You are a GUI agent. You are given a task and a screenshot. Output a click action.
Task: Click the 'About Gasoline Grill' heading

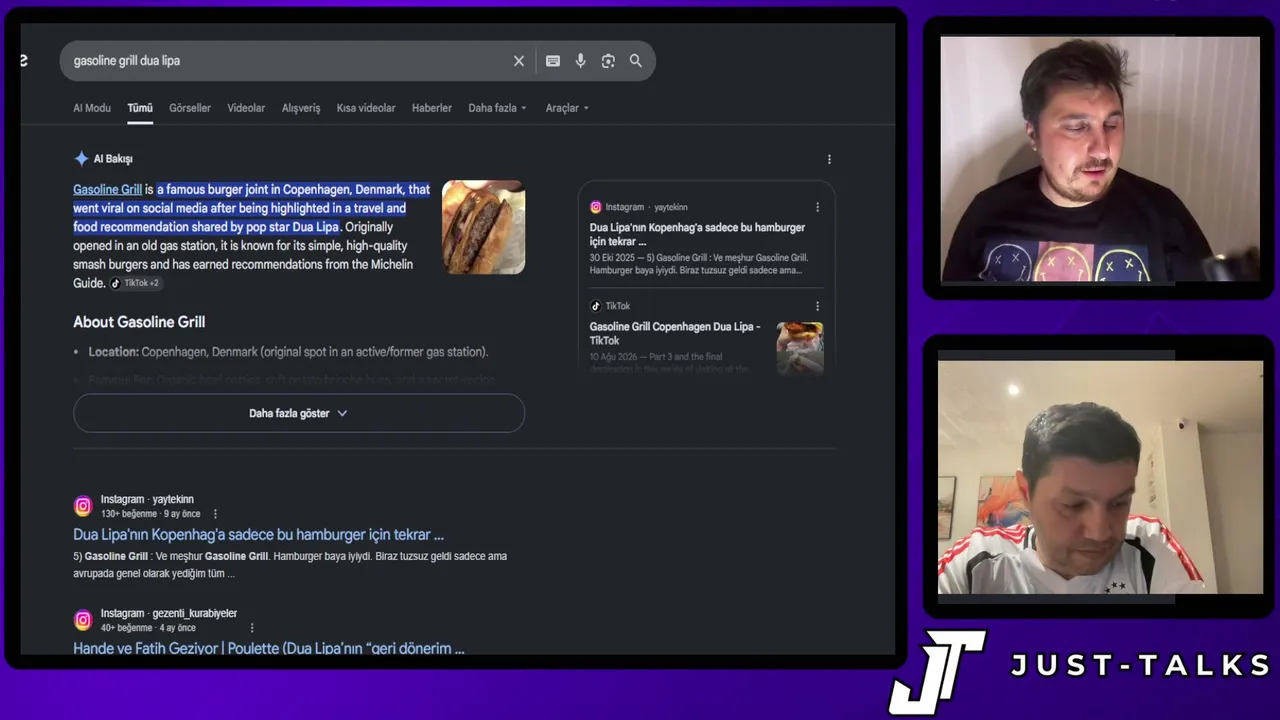pos(139,322)
